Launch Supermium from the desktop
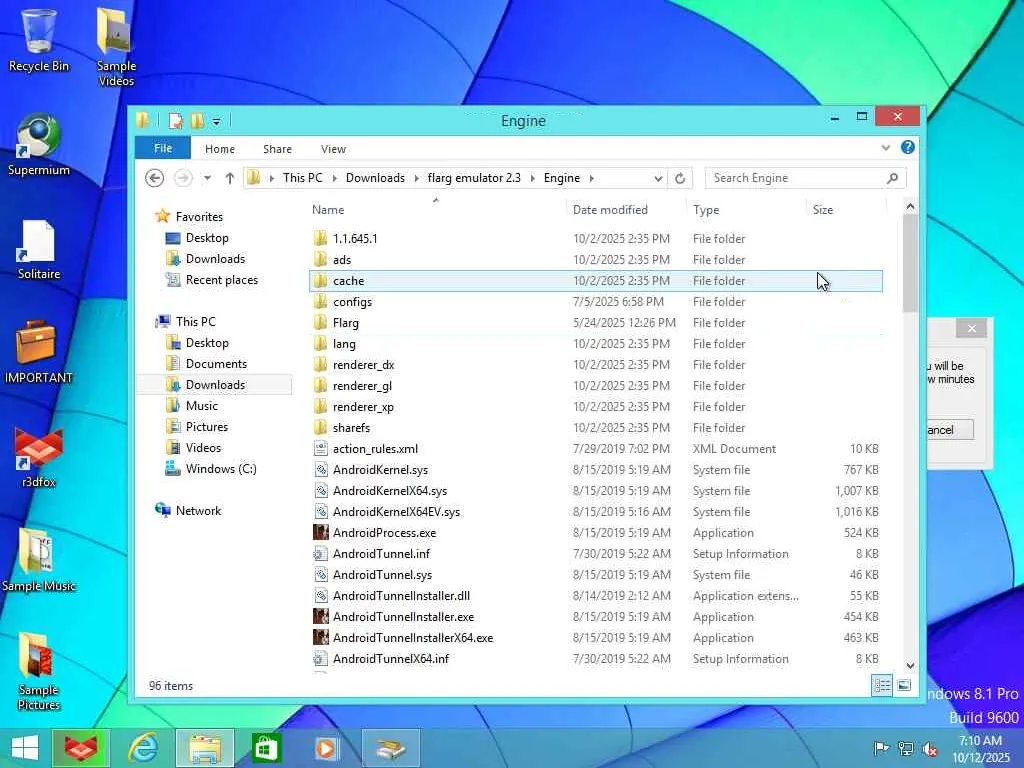Image resolution: width=1024 pixels, height=768 pixels. click(39, 145)
